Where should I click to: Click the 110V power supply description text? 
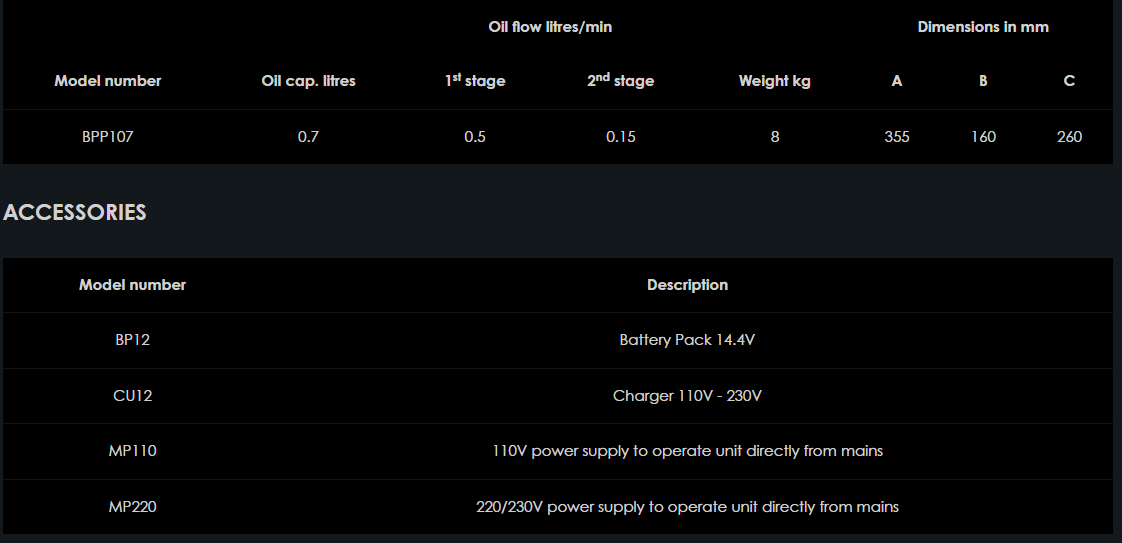click(687, 451)
